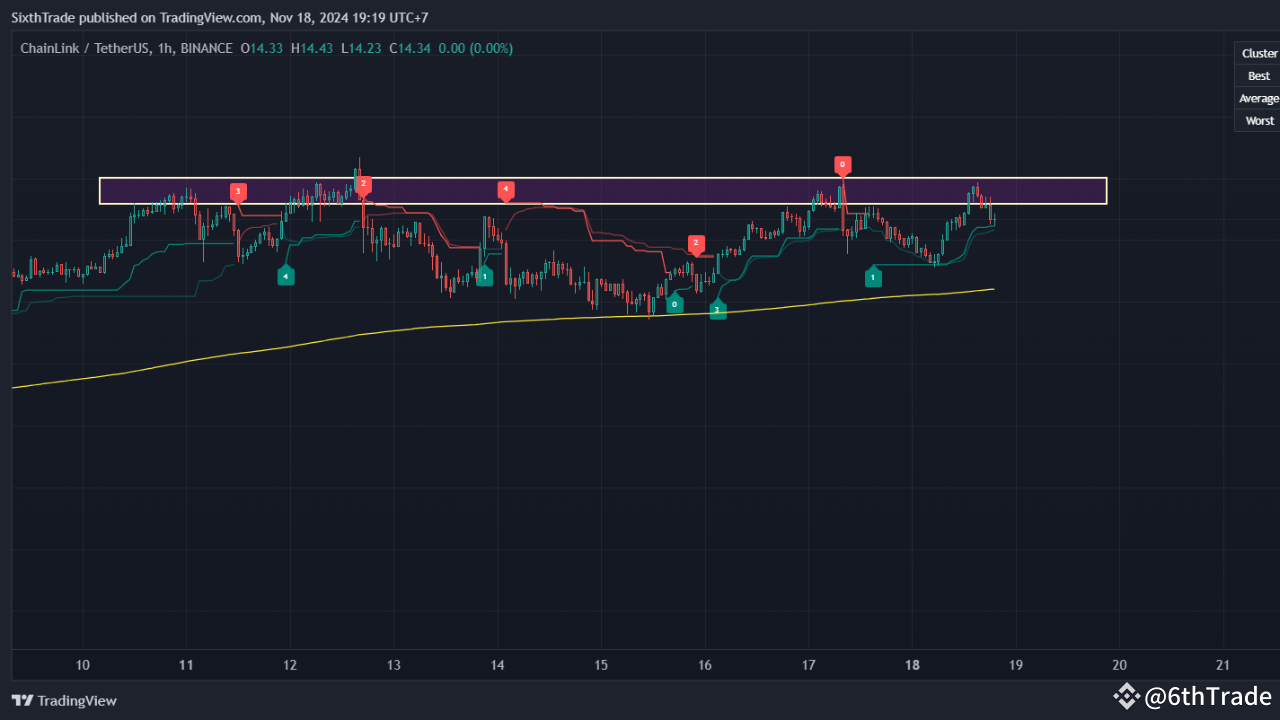
Task: Click the pink "4" signal marker near Nov 14
Action: 506,189
